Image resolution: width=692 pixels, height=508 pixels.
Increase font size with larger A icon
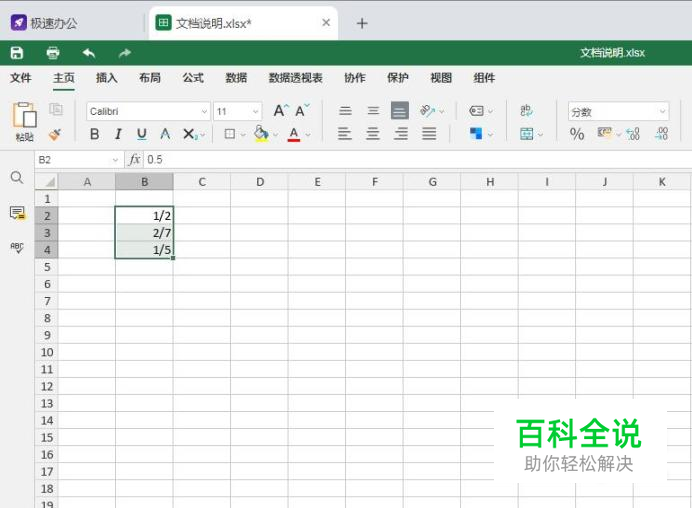281,110
